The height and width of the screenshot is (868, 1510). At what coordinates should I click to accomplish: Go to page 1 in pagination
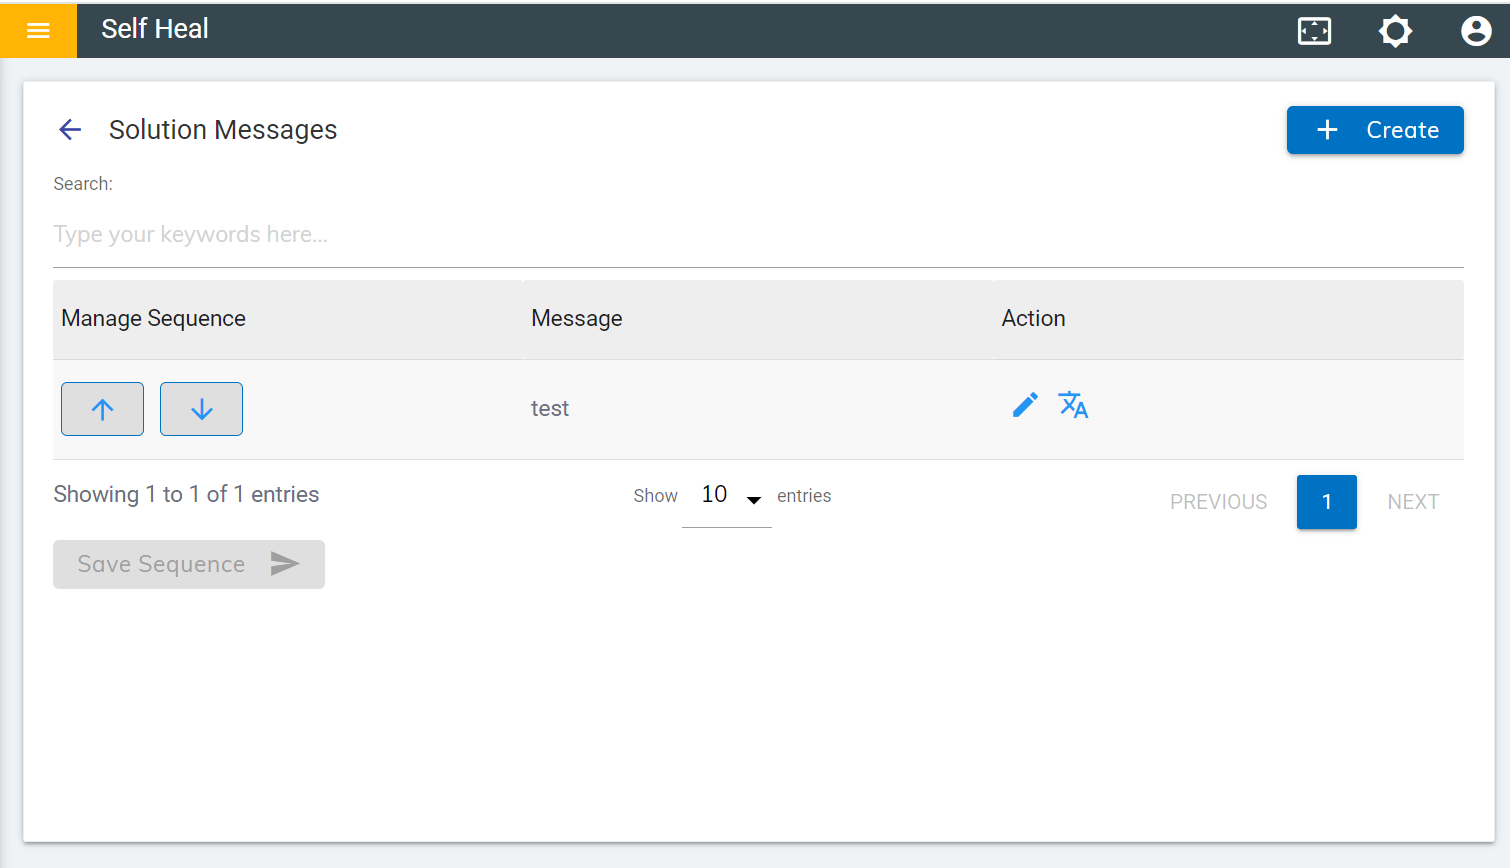1326,502
